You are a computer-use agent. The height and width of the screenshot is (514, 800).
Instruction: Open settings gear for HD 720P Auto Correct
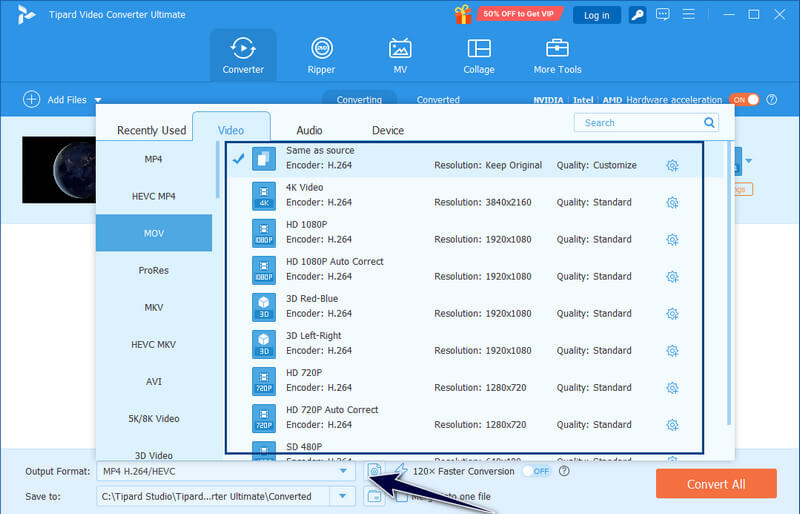[672, 425]
